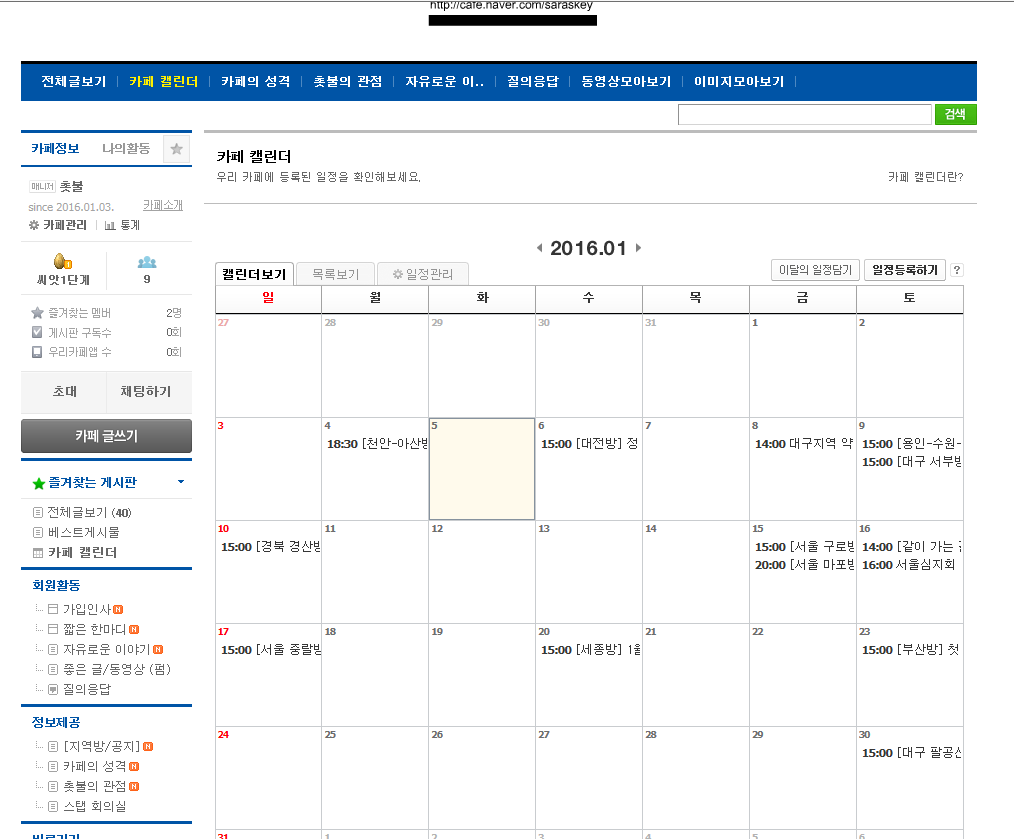Click the question mark help button
This screenshot has width=1014, height=839.
point(956,270)
